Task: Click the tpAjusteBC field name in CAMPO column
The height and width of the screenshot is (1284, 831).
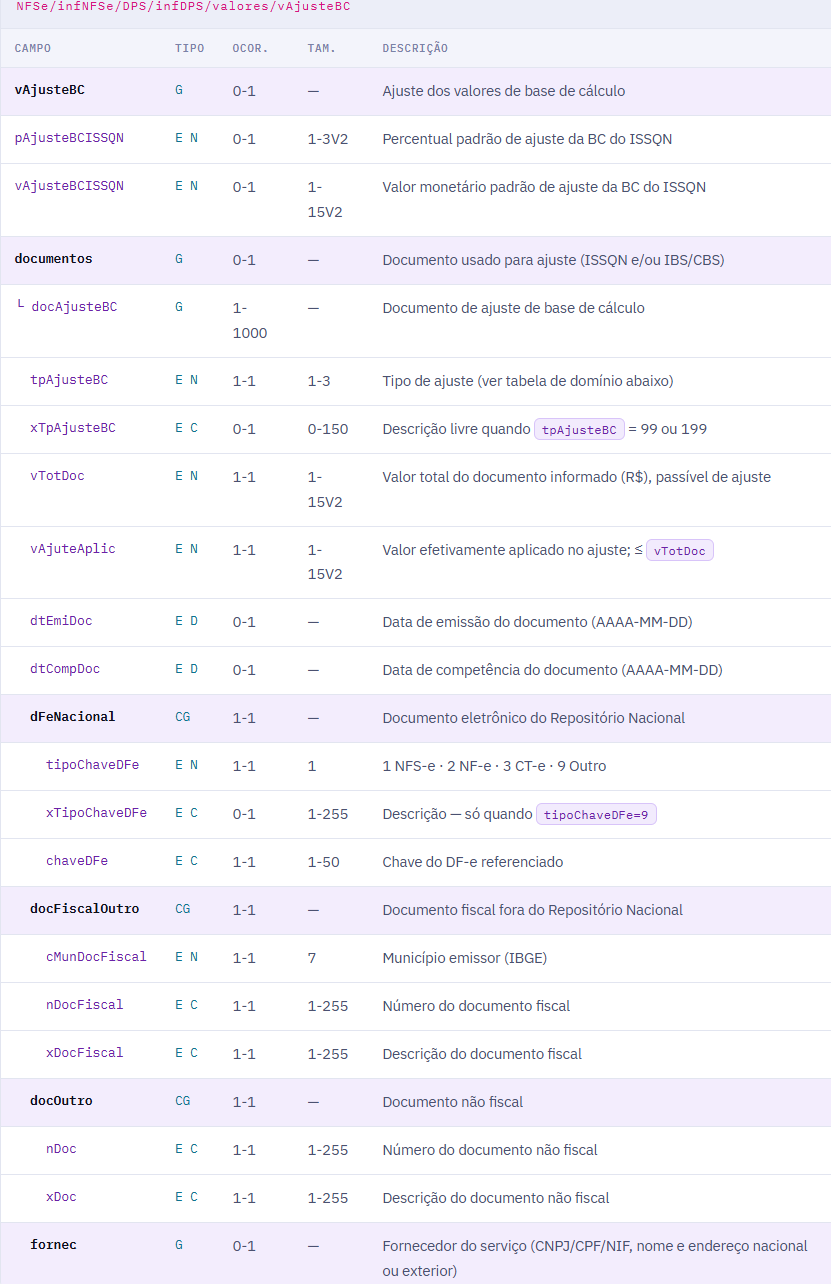Action: pyautogui.click(x=69, y=380)
